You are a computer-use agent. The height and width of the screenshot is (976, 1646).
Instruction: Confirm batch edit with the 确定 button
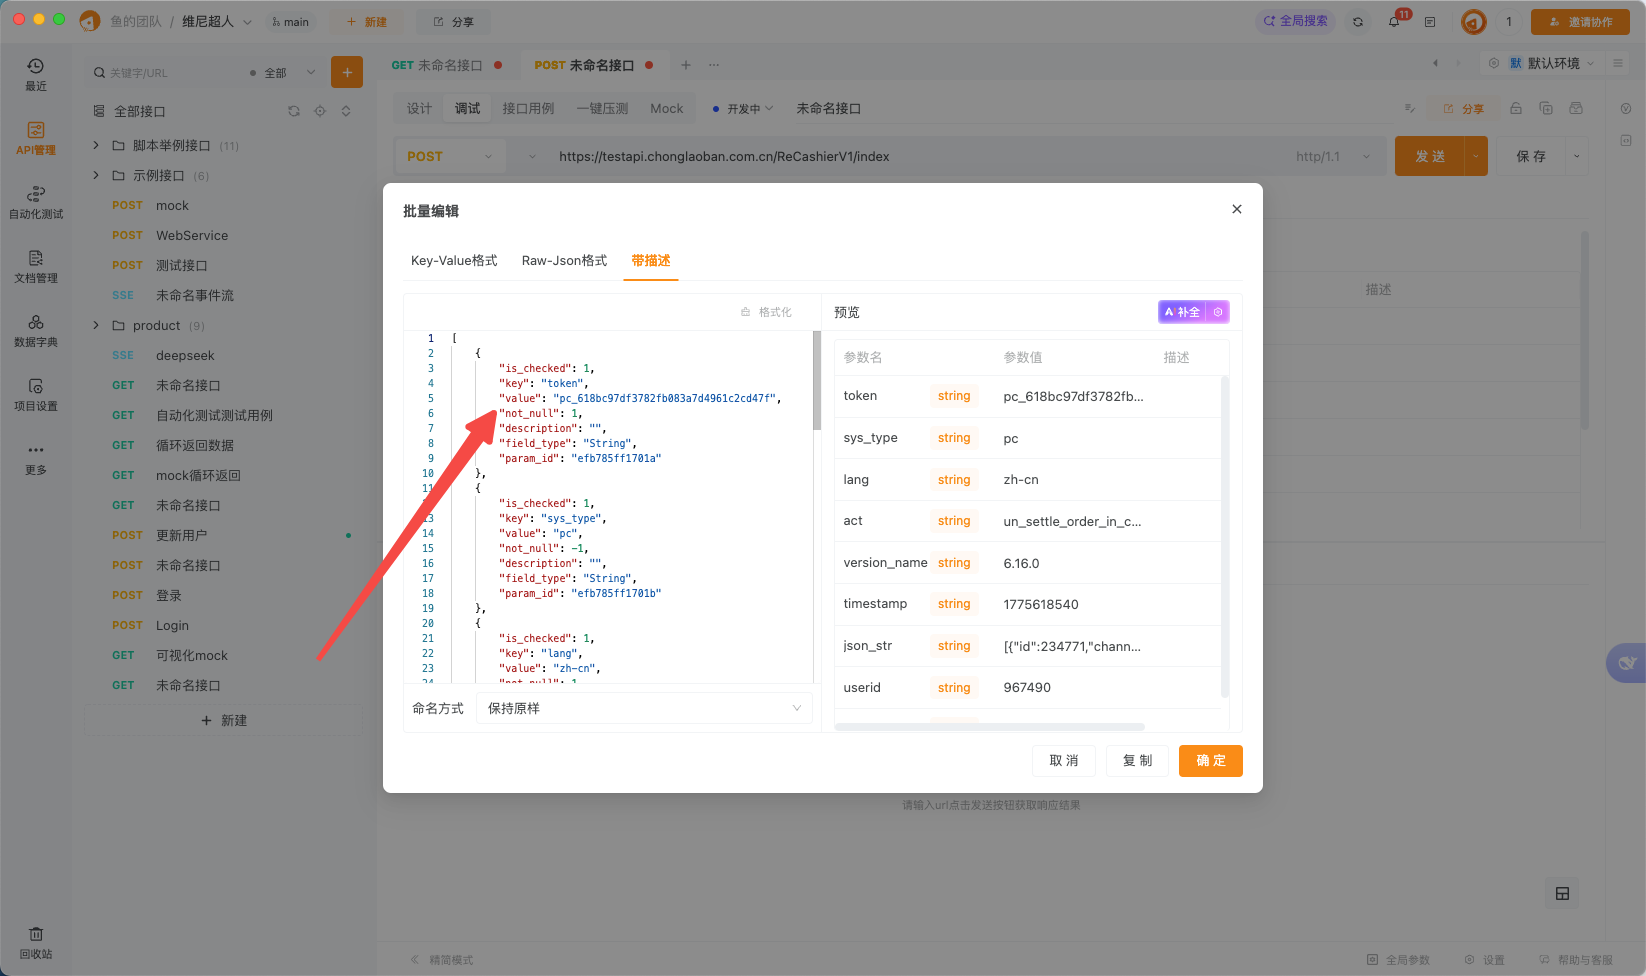[x=1210, y=760]
